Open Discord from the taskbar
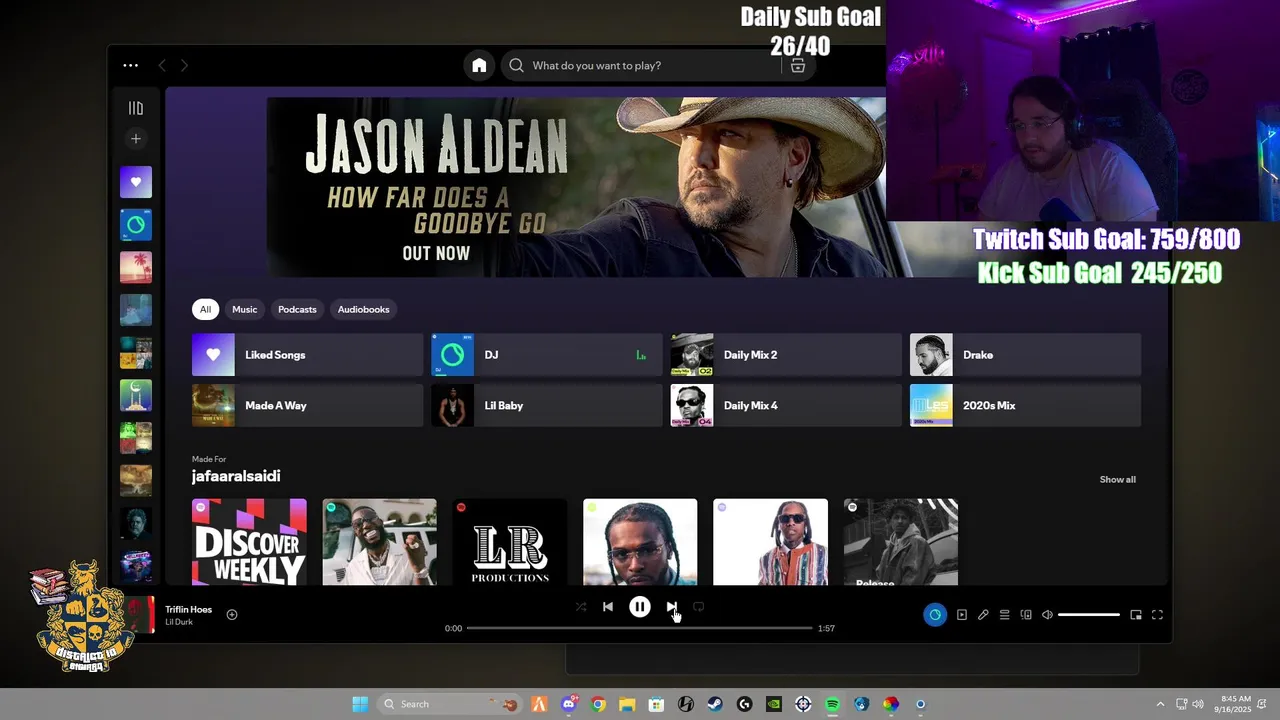 569,704
